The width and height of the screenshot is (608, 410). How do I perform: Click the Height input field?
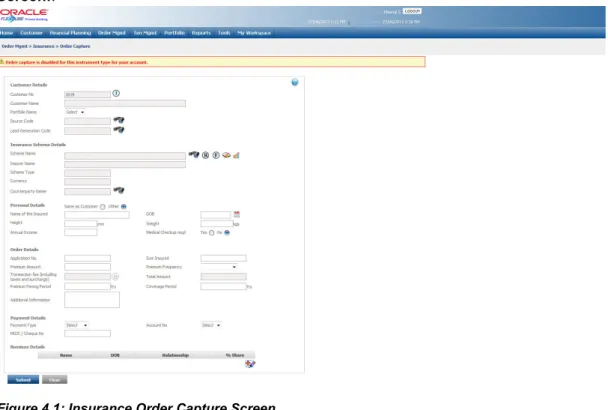pos(81,223)
